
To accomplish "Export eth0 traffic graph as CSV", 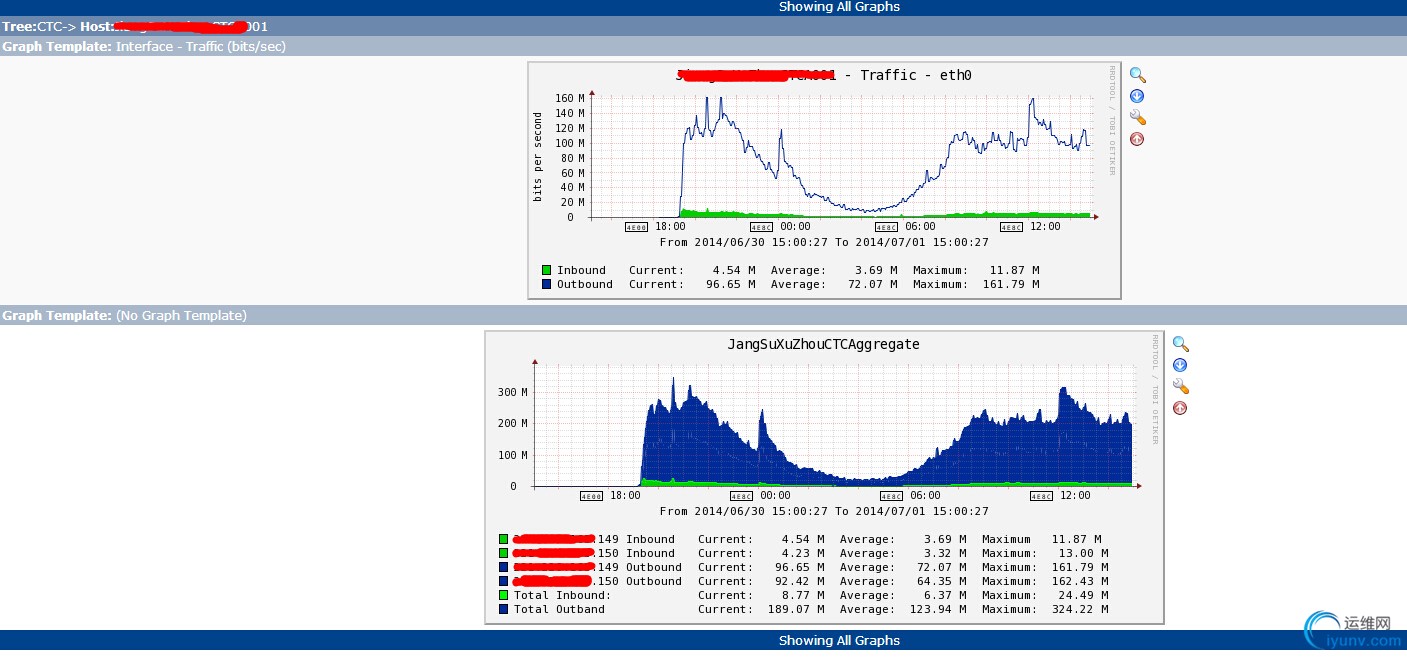I will click(x=1137, y=96).
